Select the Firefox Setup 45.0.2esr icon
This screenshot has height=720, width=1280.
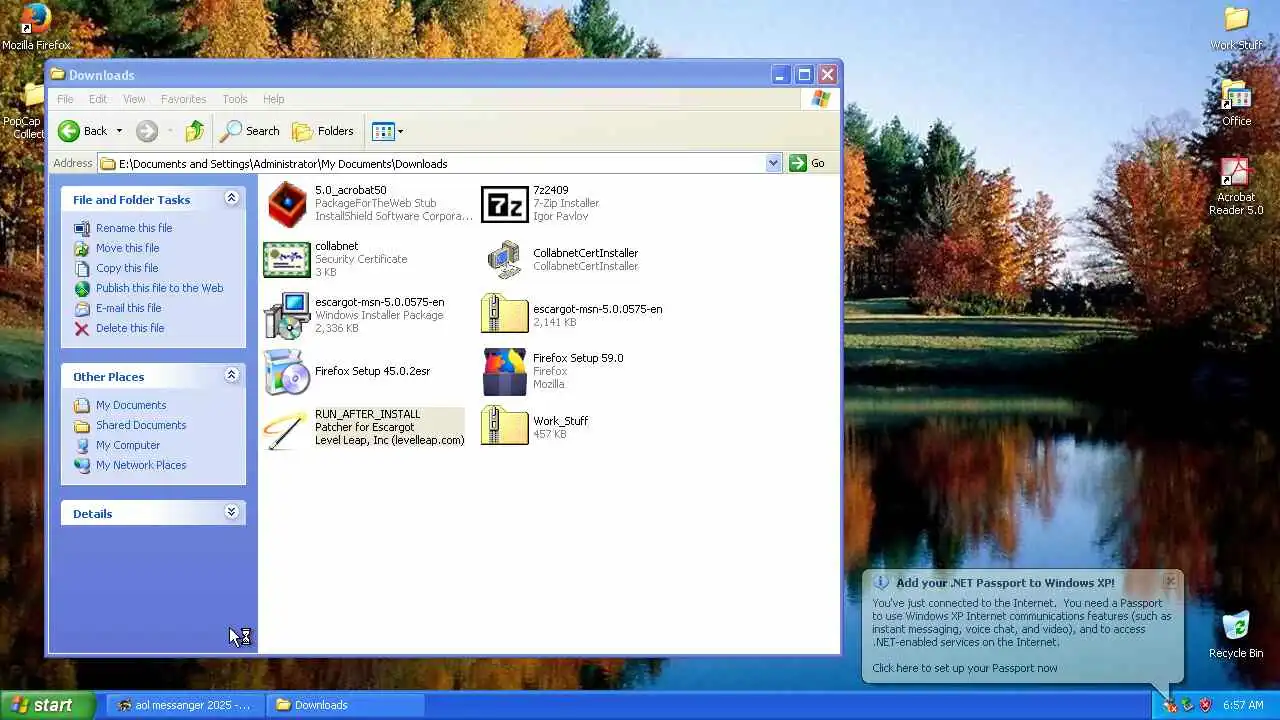pos(287,371)
